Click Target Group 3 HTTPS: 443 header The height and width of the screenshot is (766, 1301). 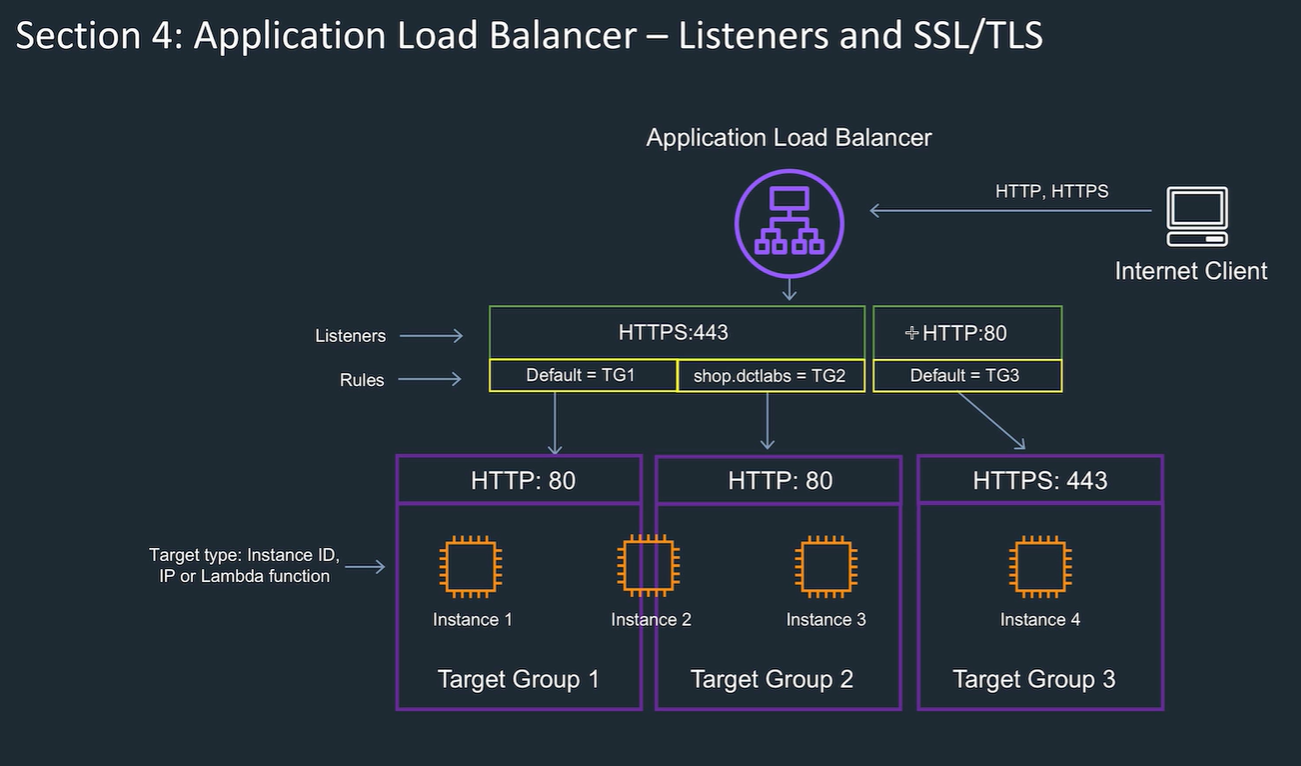tap(1039, 480)
